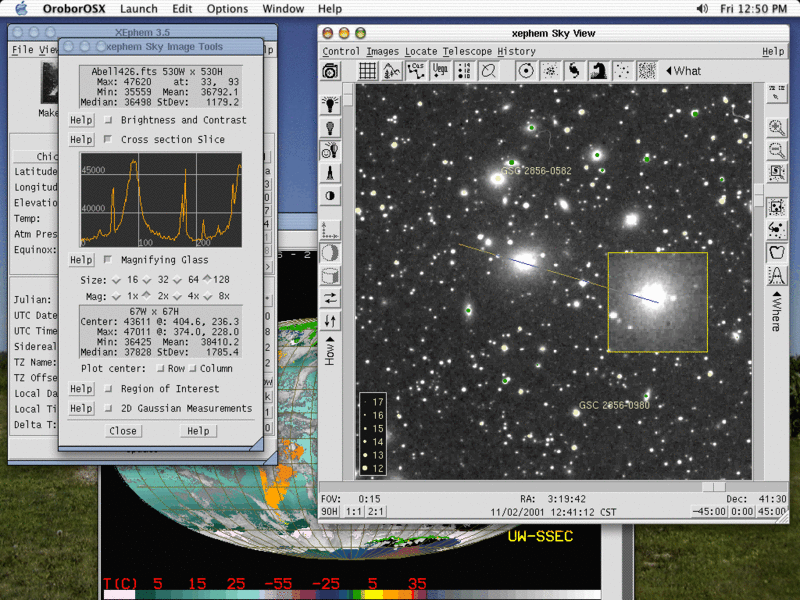Click the 0:00 declination button
The width and height of the screenshot is (800, 600).
[x=742, y=511]
